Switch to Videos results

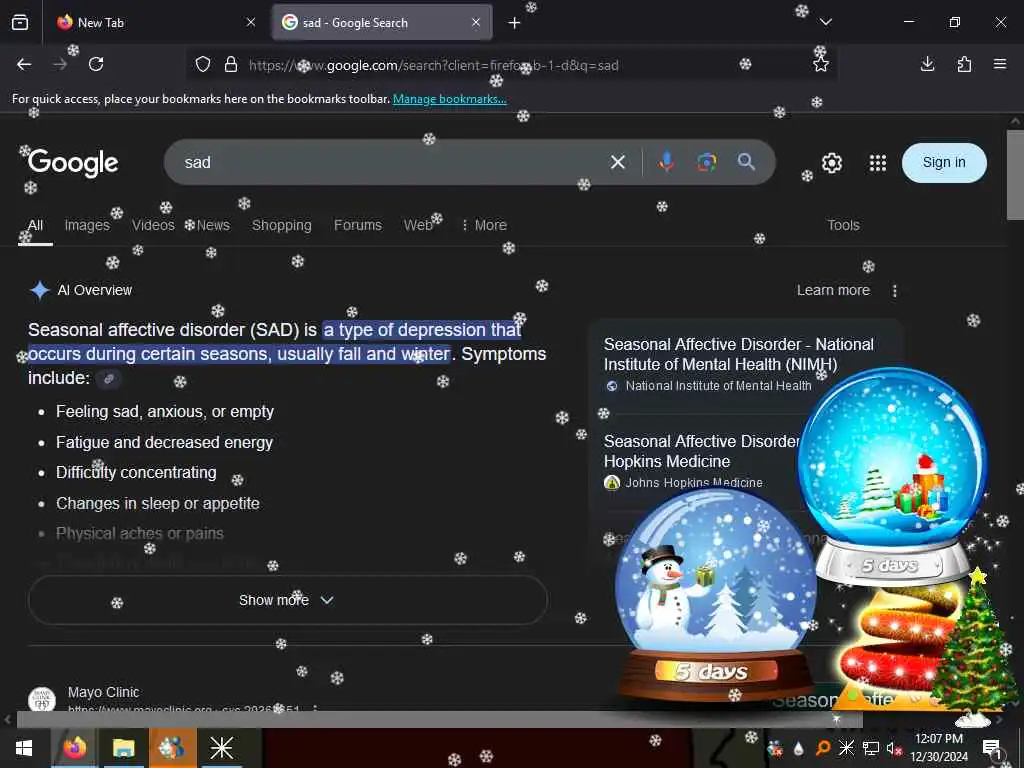[x=153, y=225]
